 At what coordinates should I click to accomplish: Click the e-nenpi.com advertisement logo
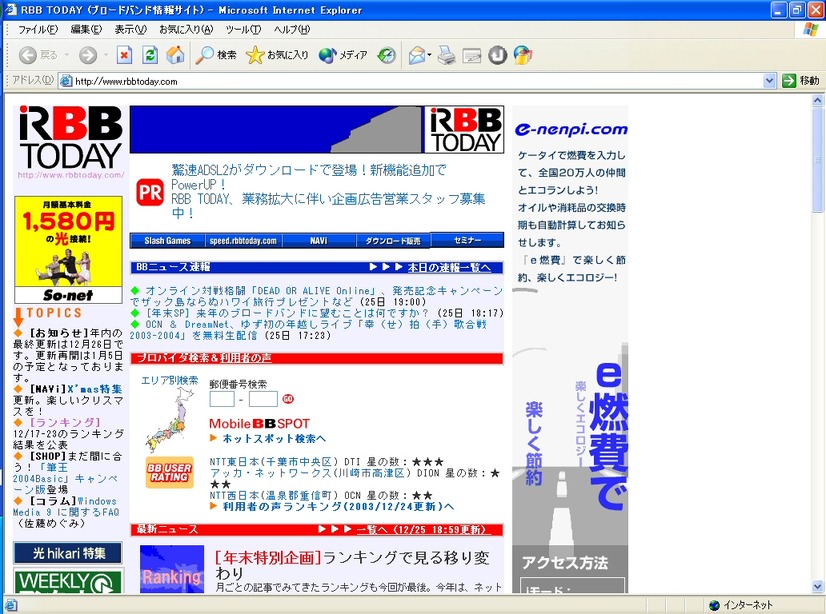click(571, 129)
